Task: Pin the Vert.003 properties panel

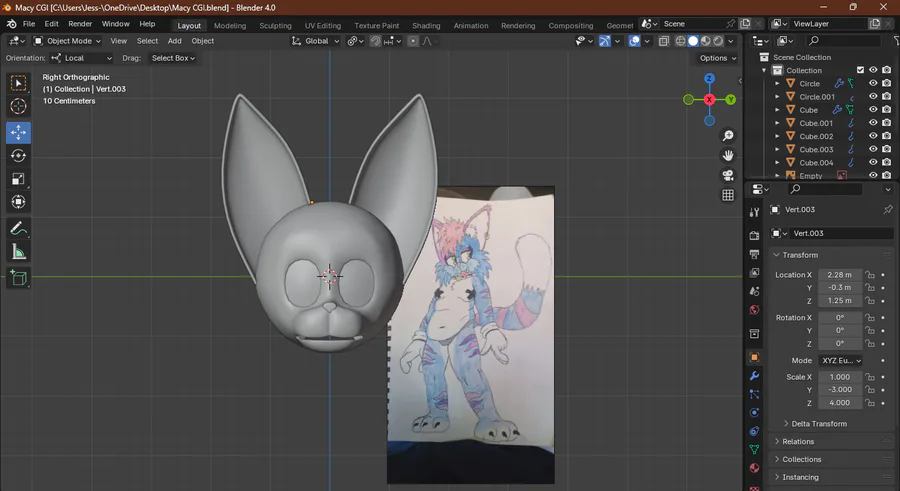Action: [888, 210]
